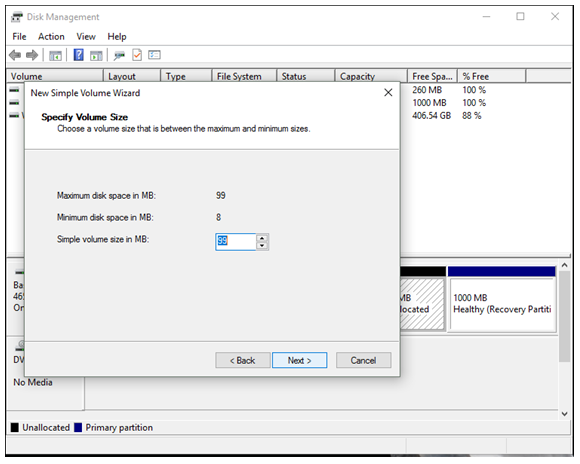580x464 pixels.
Task: Open the blue Help question-mark toolbar icon
Action: (x=78, y=55)
